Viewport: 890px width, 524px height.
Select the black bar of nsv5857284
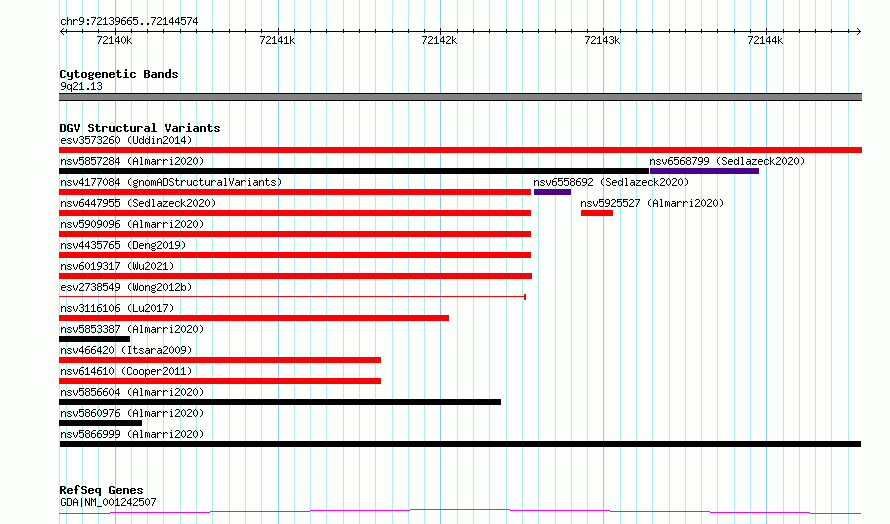pyautogui.click(x=354, y=171)
